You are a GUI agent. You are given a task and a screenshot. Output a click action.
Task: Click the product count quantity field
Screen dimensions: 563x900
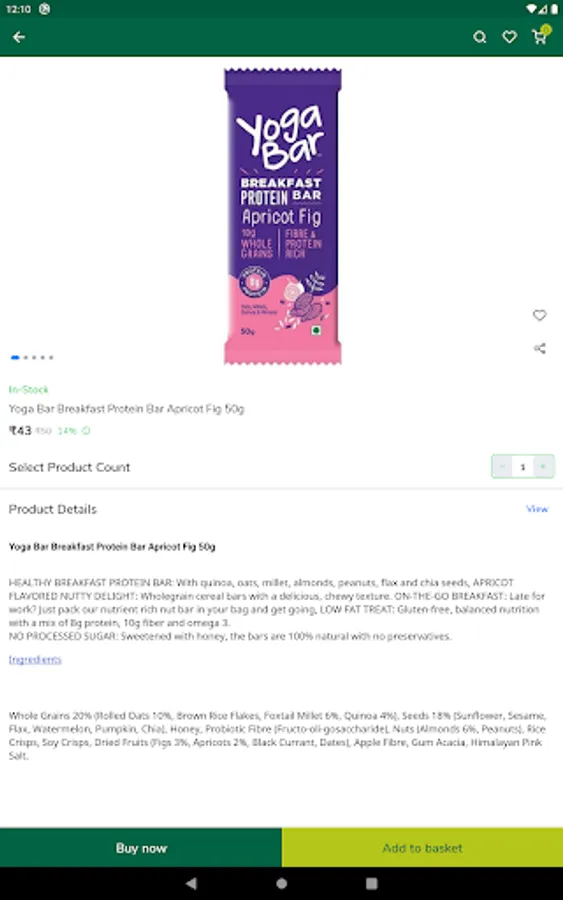523,467
